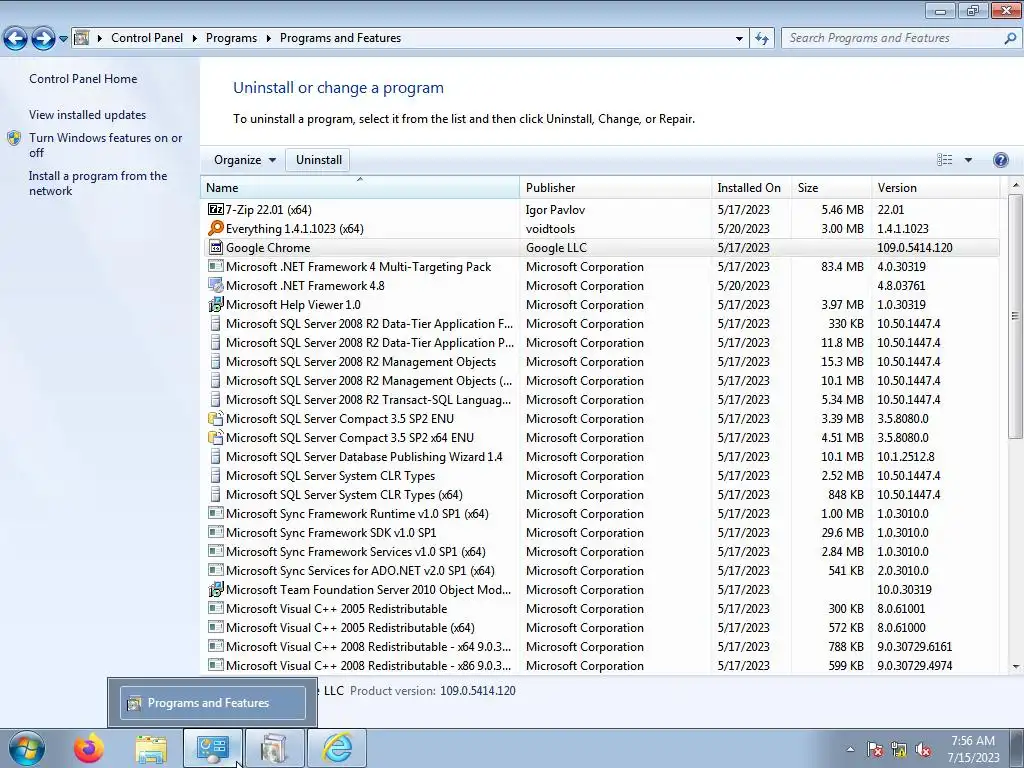Select SQL Server Compact 3.5 SP2 ENU icon

click(x=216, y=418)
